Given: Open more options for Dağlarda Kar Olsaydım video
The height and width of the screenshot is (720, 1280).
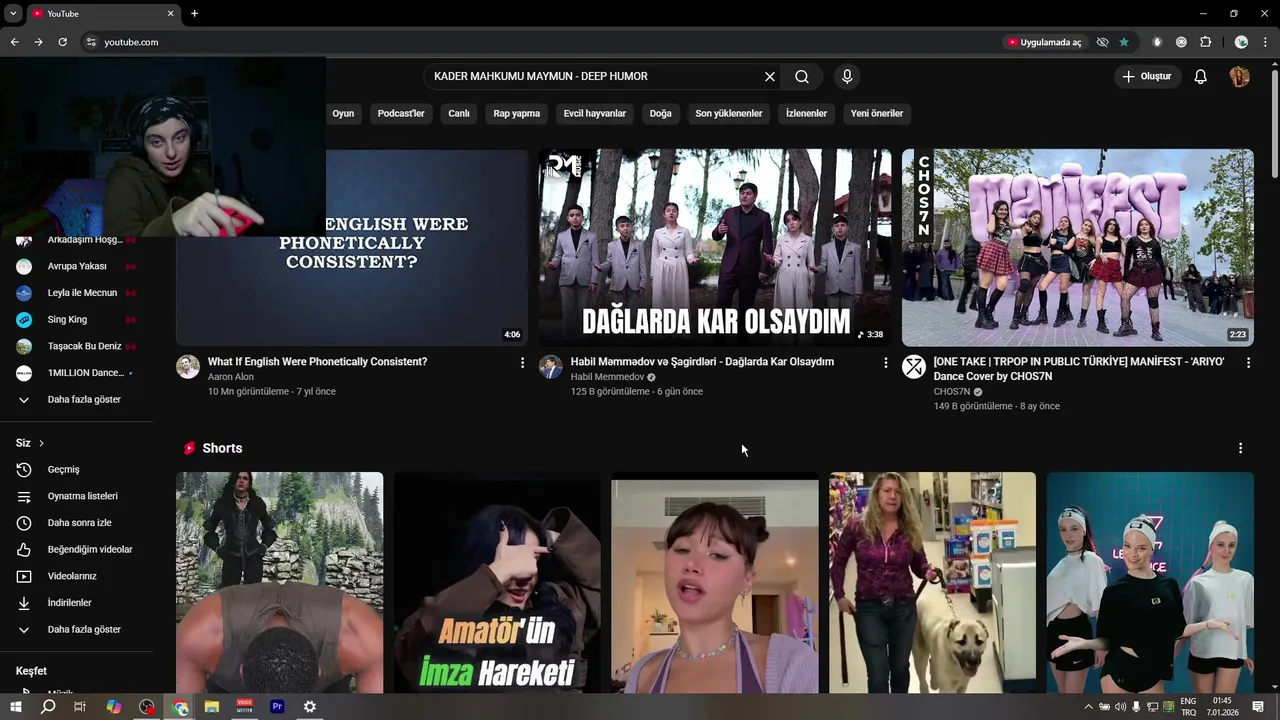Looking at the screenshot, I should point(885,363).
